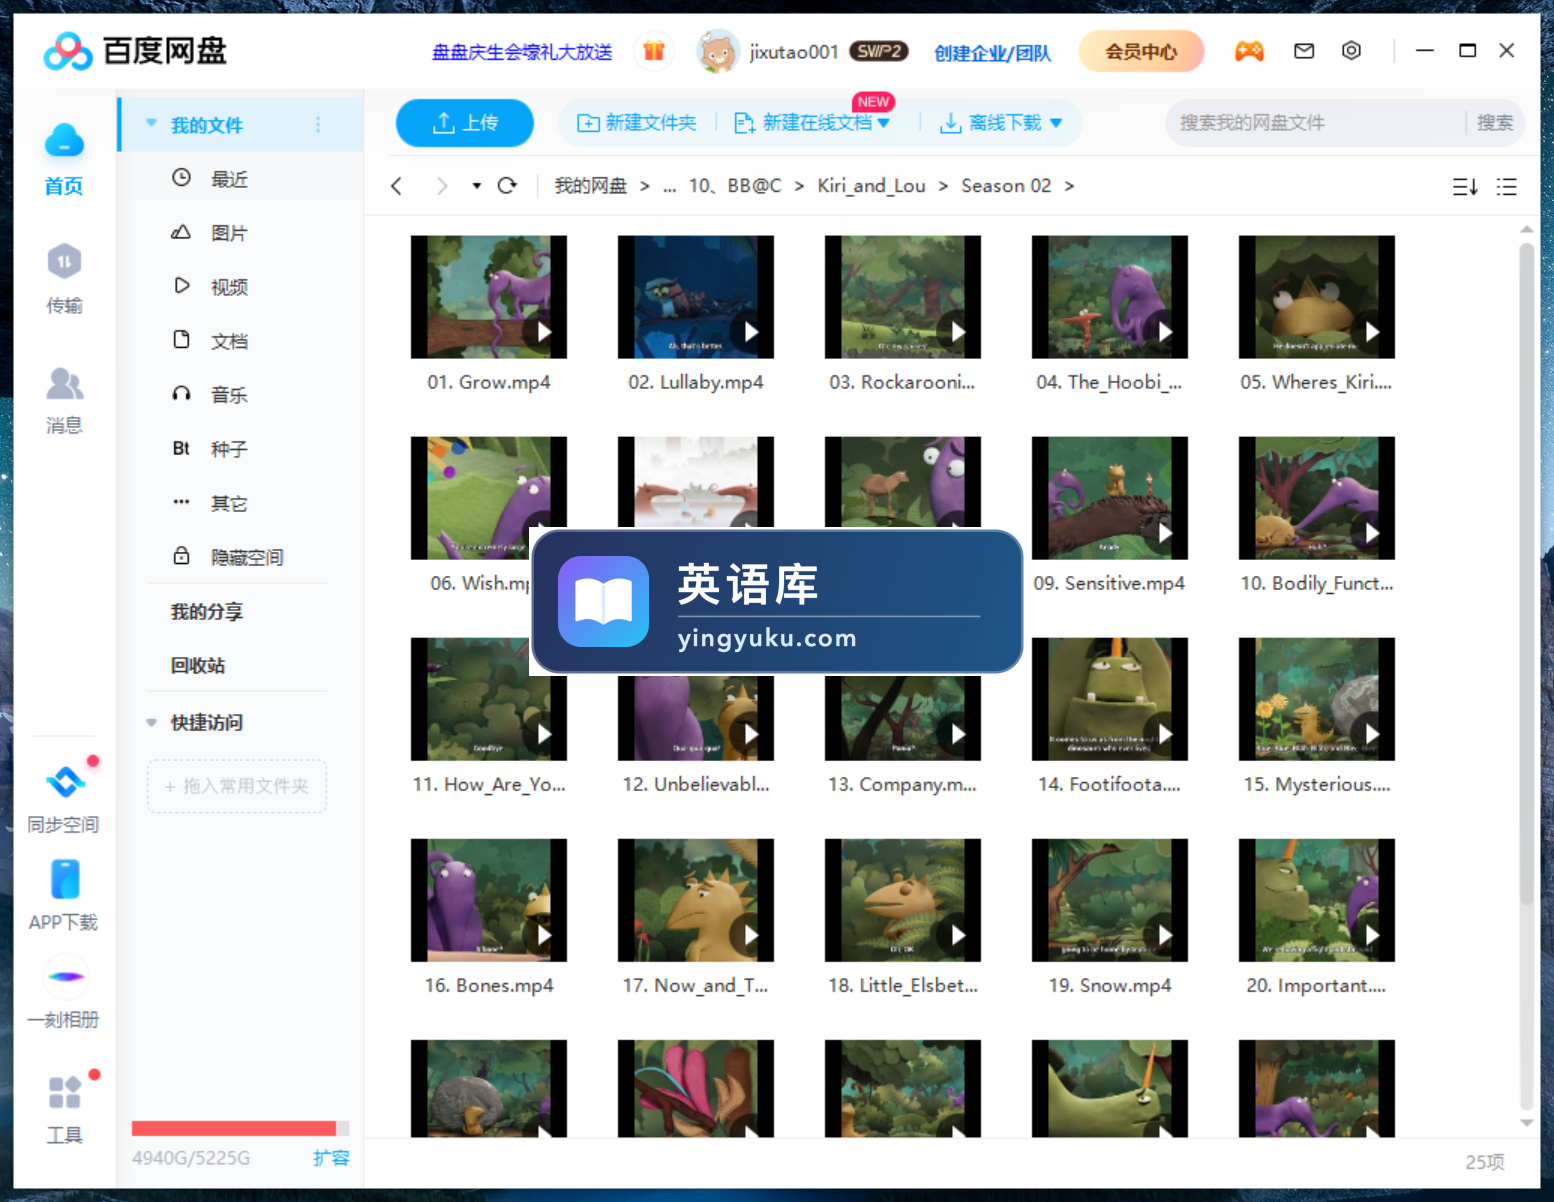Go back with the left arrow

pyautogui.click(x=397, y=186)
